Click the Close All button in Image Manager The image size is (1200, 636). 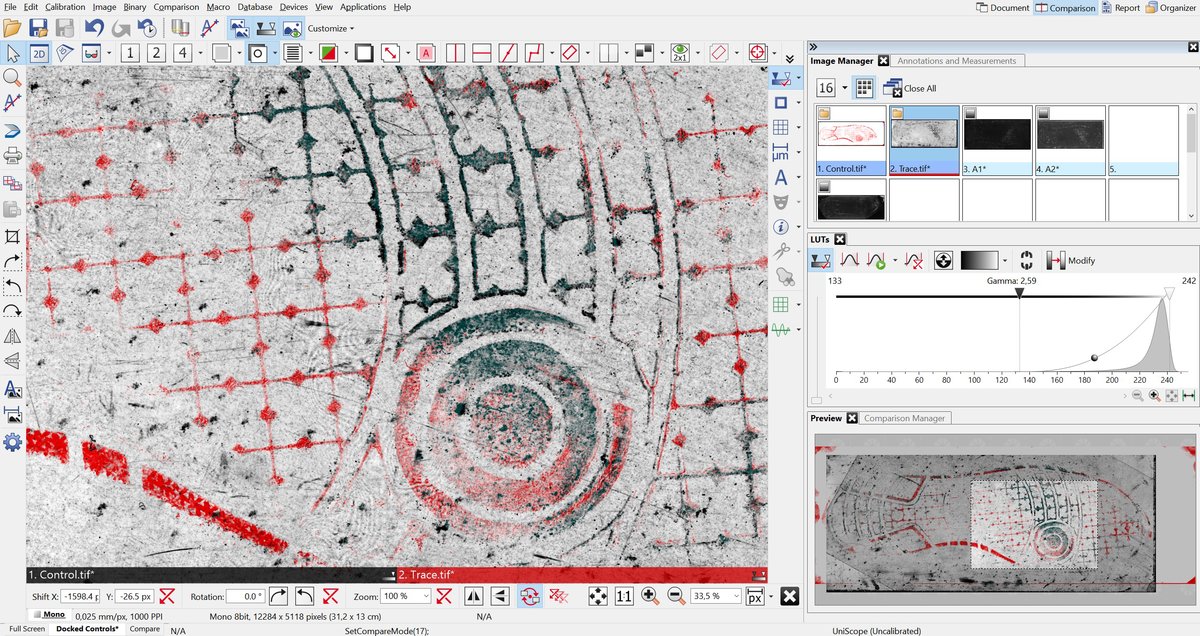913,87
